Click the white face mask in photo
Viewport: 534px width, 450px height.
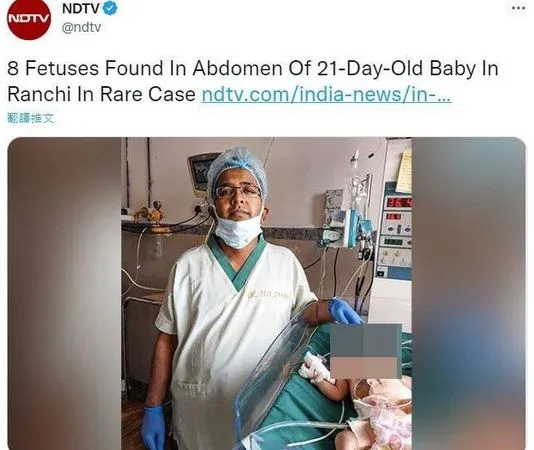[x=238, y=230]
